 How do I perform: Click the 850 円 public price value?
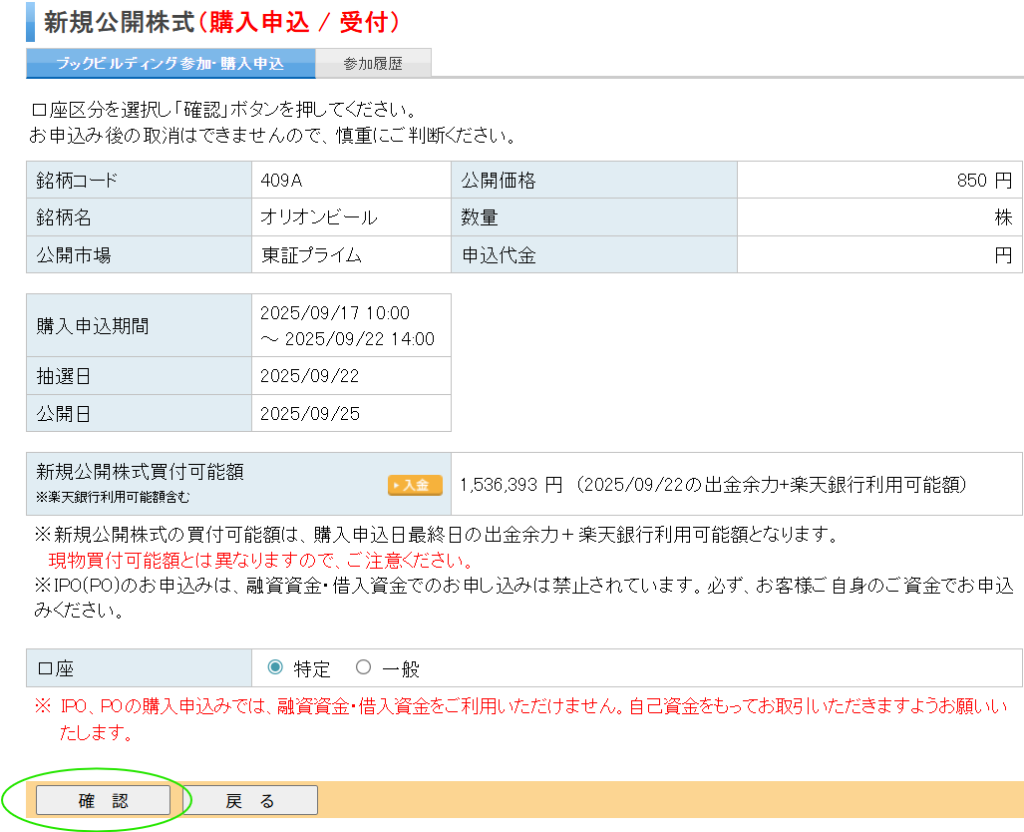coord(984,181)
